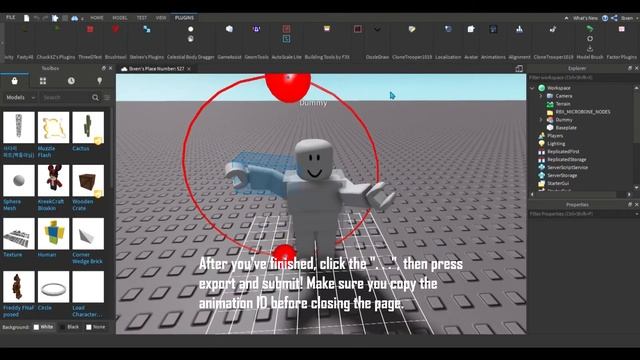Click the Sphere Mesh thumbnail
640x360 pixels.
coord(19,180)
